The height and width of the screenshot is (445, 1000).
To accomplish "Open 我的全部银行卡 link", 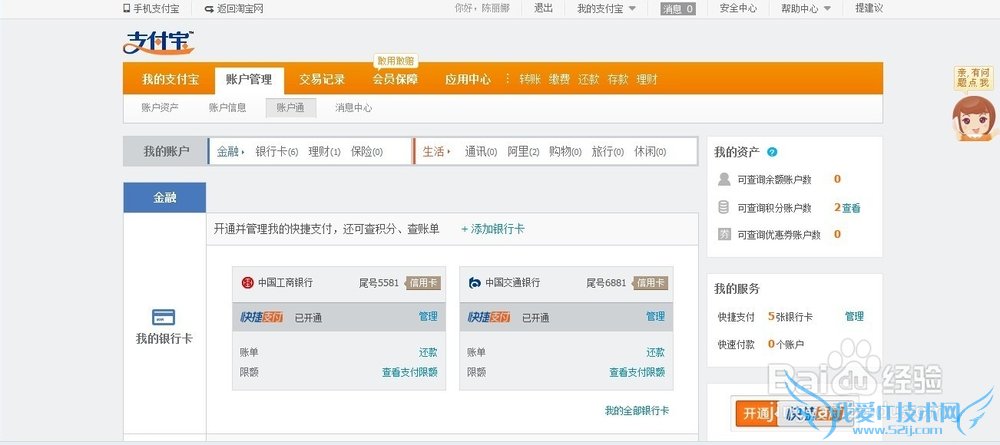I will (x=636, y=411).
